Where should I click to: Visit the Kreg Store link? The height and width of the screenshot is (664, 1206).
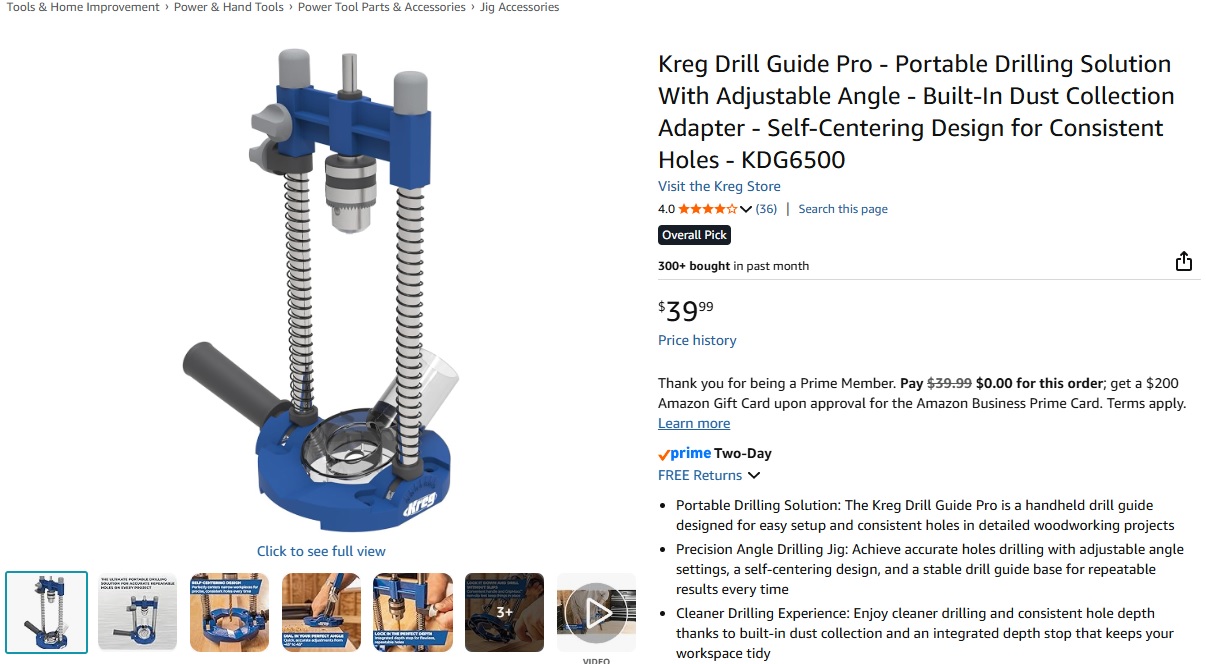point(719,186)
